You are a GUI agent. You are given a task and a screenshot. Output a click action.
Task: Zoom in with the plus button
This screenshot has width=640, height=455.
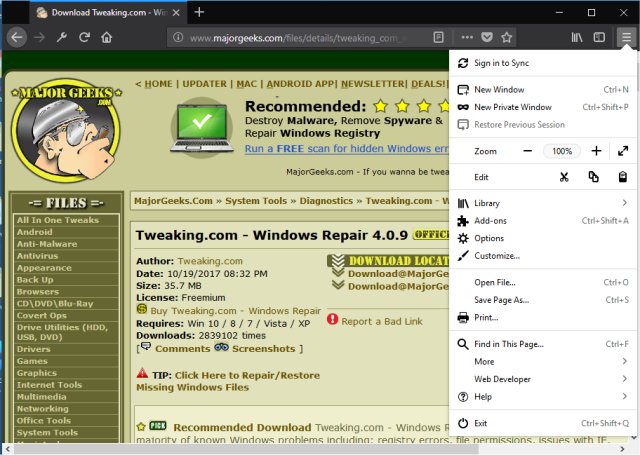coord(596,151)
